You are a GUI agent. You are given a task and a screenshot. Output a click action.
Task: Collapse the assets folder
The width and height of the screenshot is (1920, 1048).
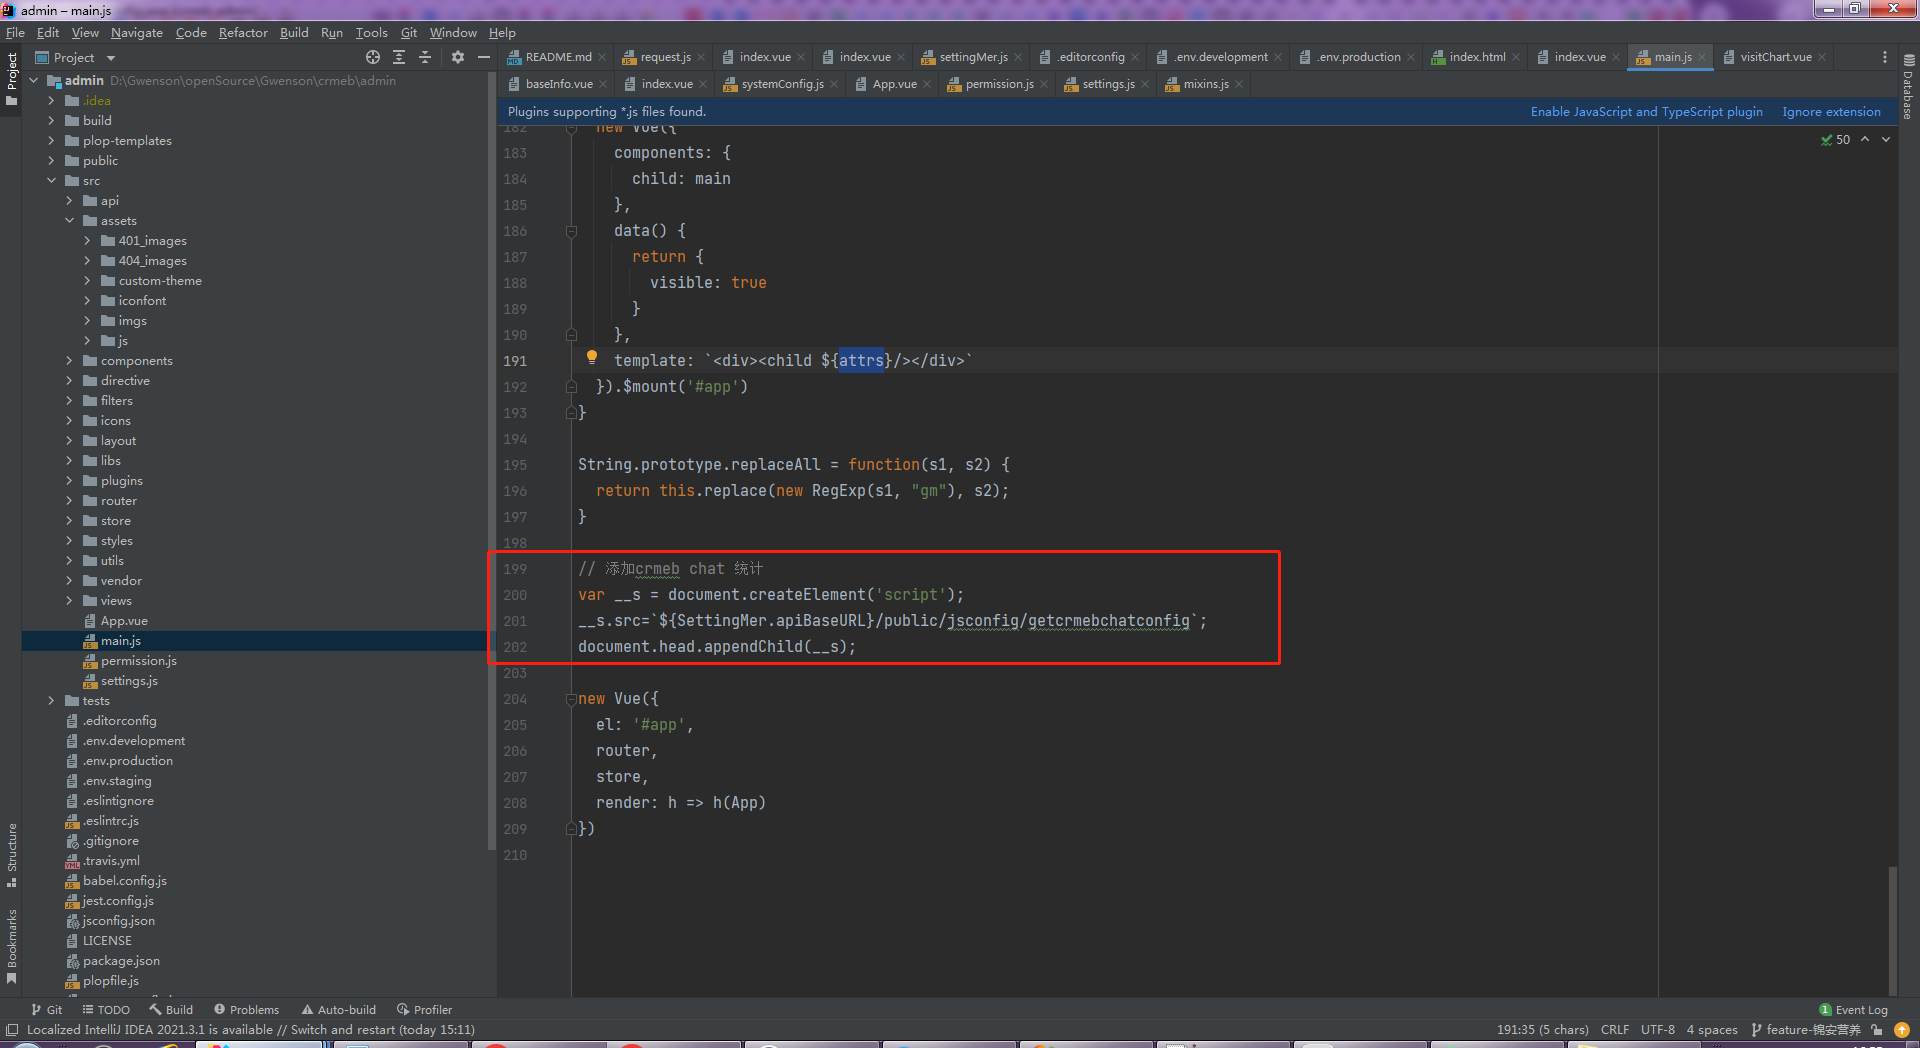point(69,221)
